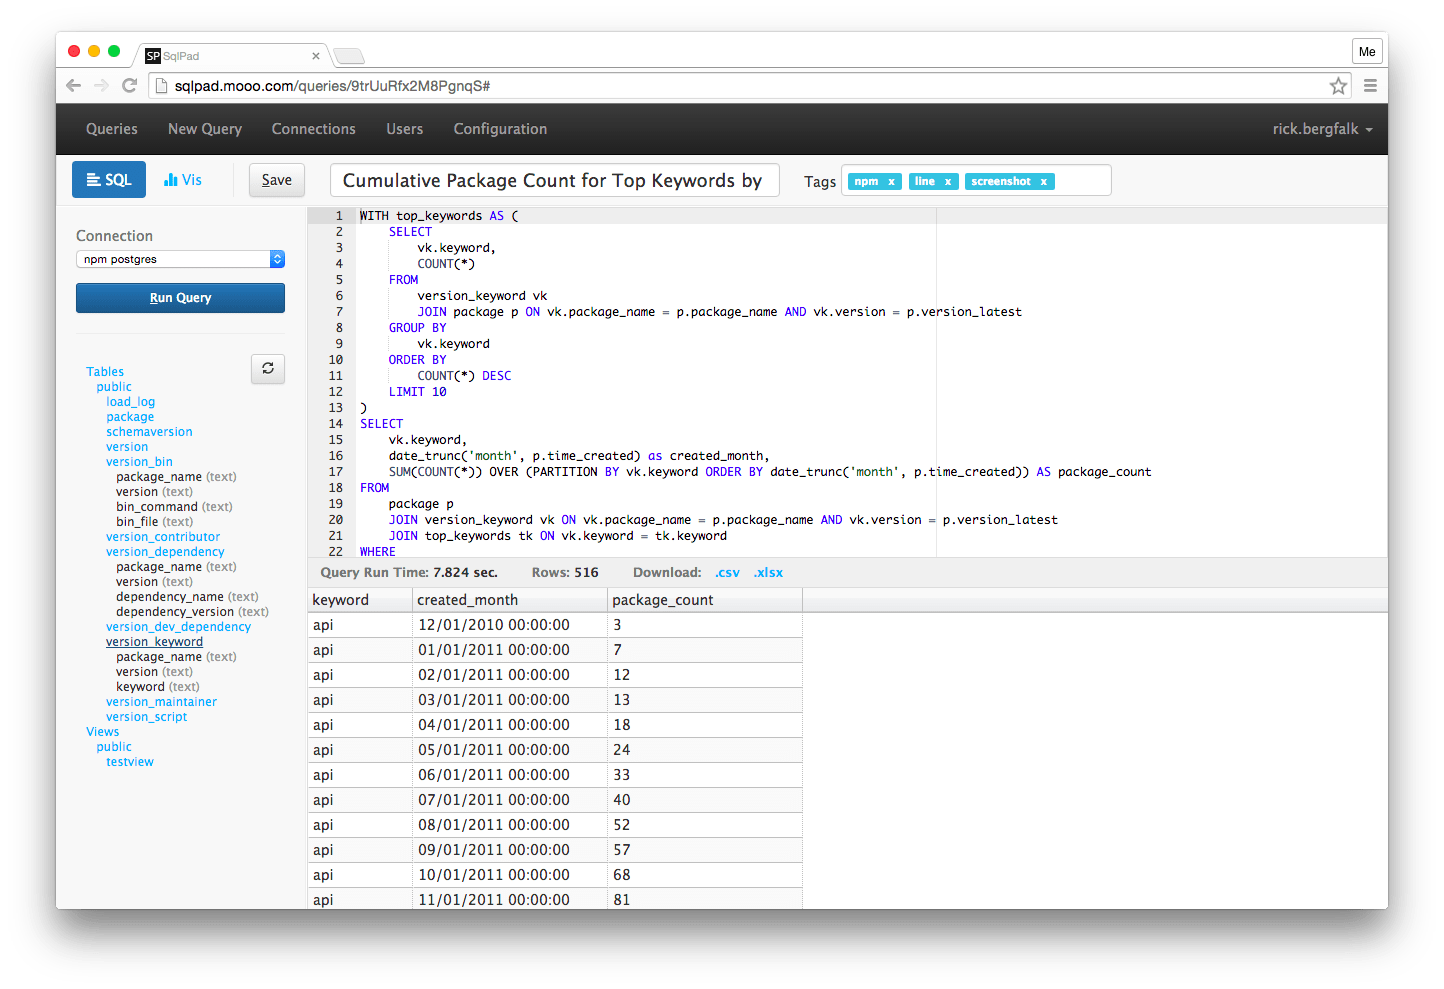Screen dimensions: 1444x989
Task: Open the Connections page
Action: point(314,129)
